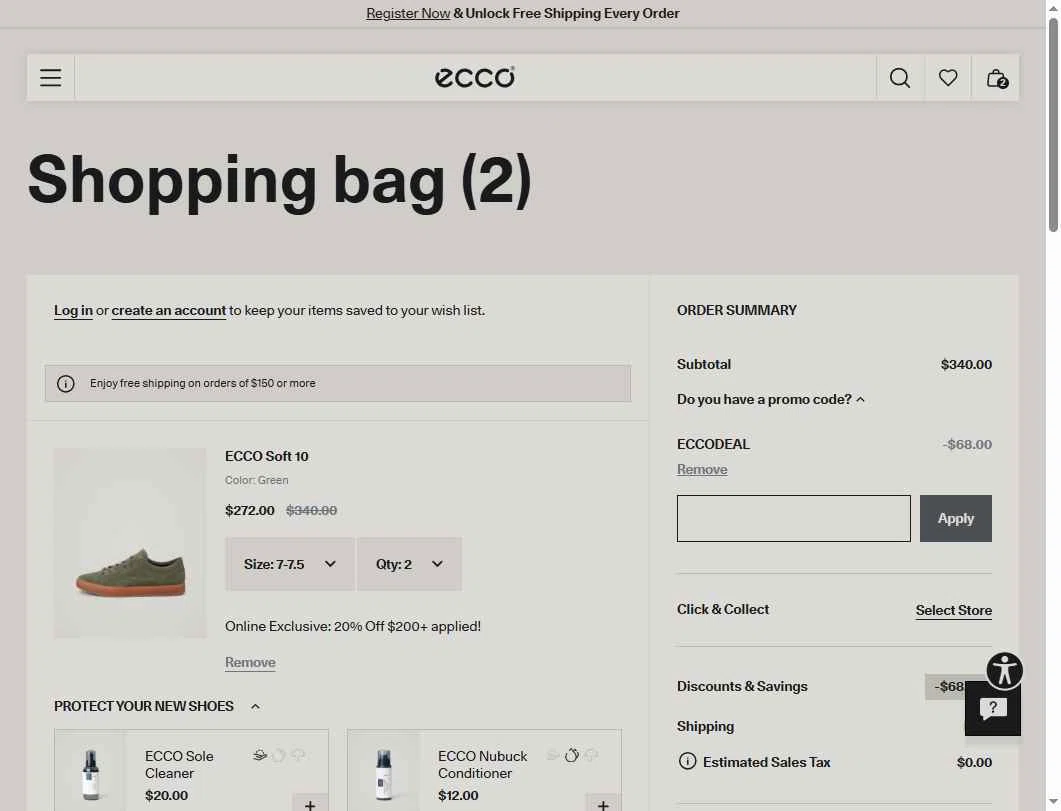Click the -$68.00 ECCODEAL discount amount

point(967,444)
